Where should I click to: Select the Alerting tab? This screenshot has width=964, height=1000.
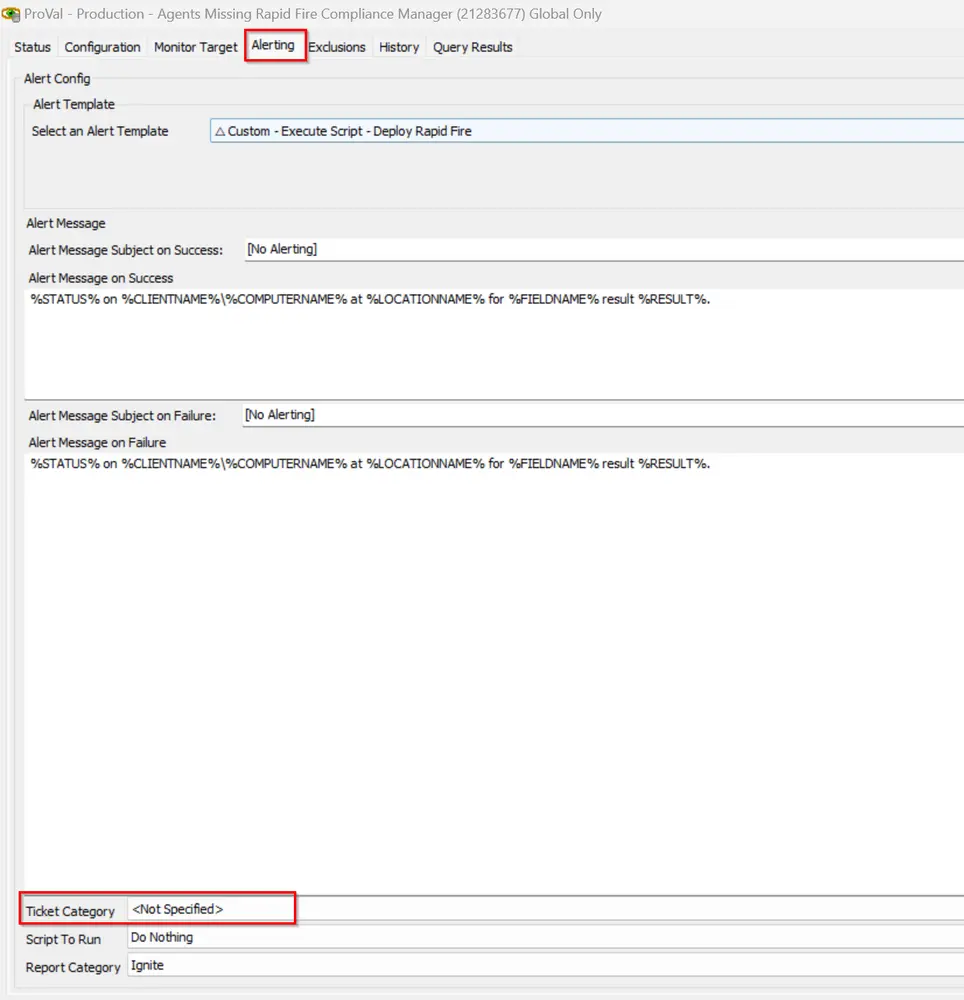click(x=273, y=45)
